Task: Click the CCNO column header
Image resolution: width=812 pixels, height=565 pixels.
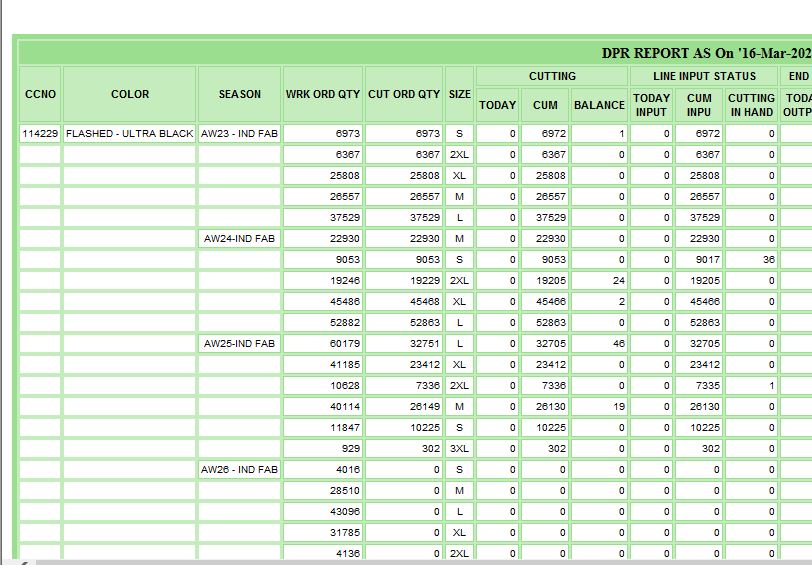Action: point(40,94)
